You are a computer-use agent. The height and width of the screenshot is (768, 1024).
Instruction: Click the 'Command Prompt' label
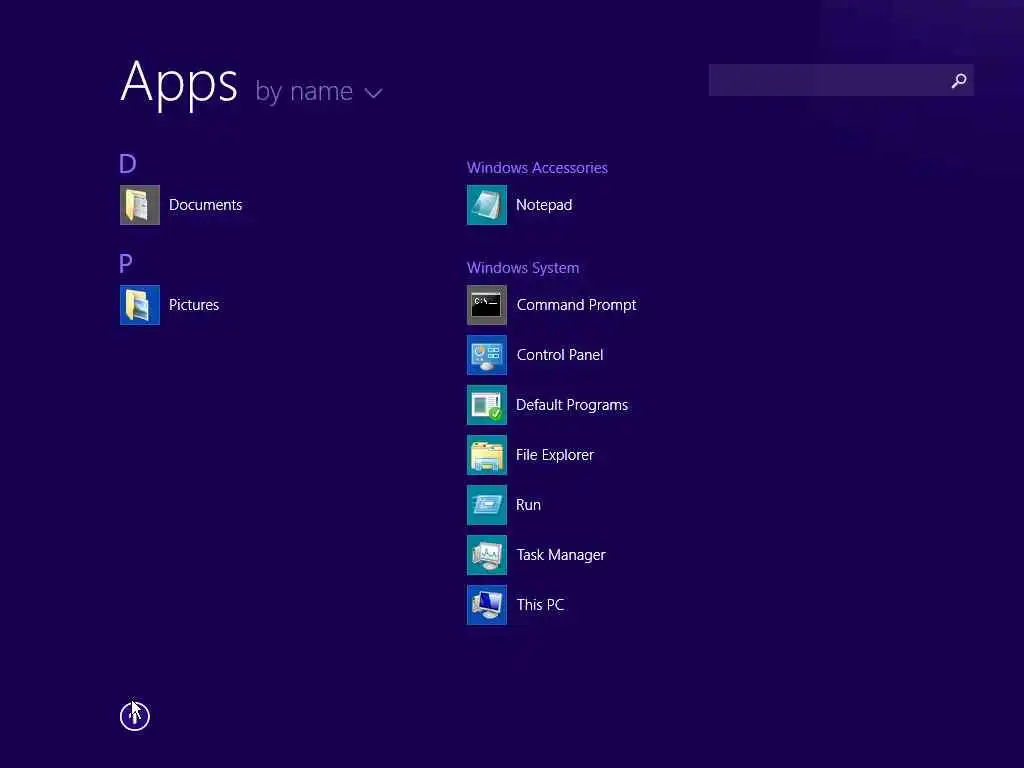576,305
